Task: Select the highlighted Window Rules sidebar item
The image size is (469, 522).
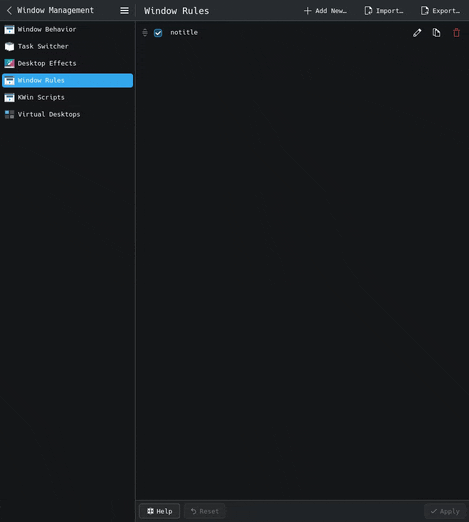Action: pyautogui.click(x=67, y=81)
